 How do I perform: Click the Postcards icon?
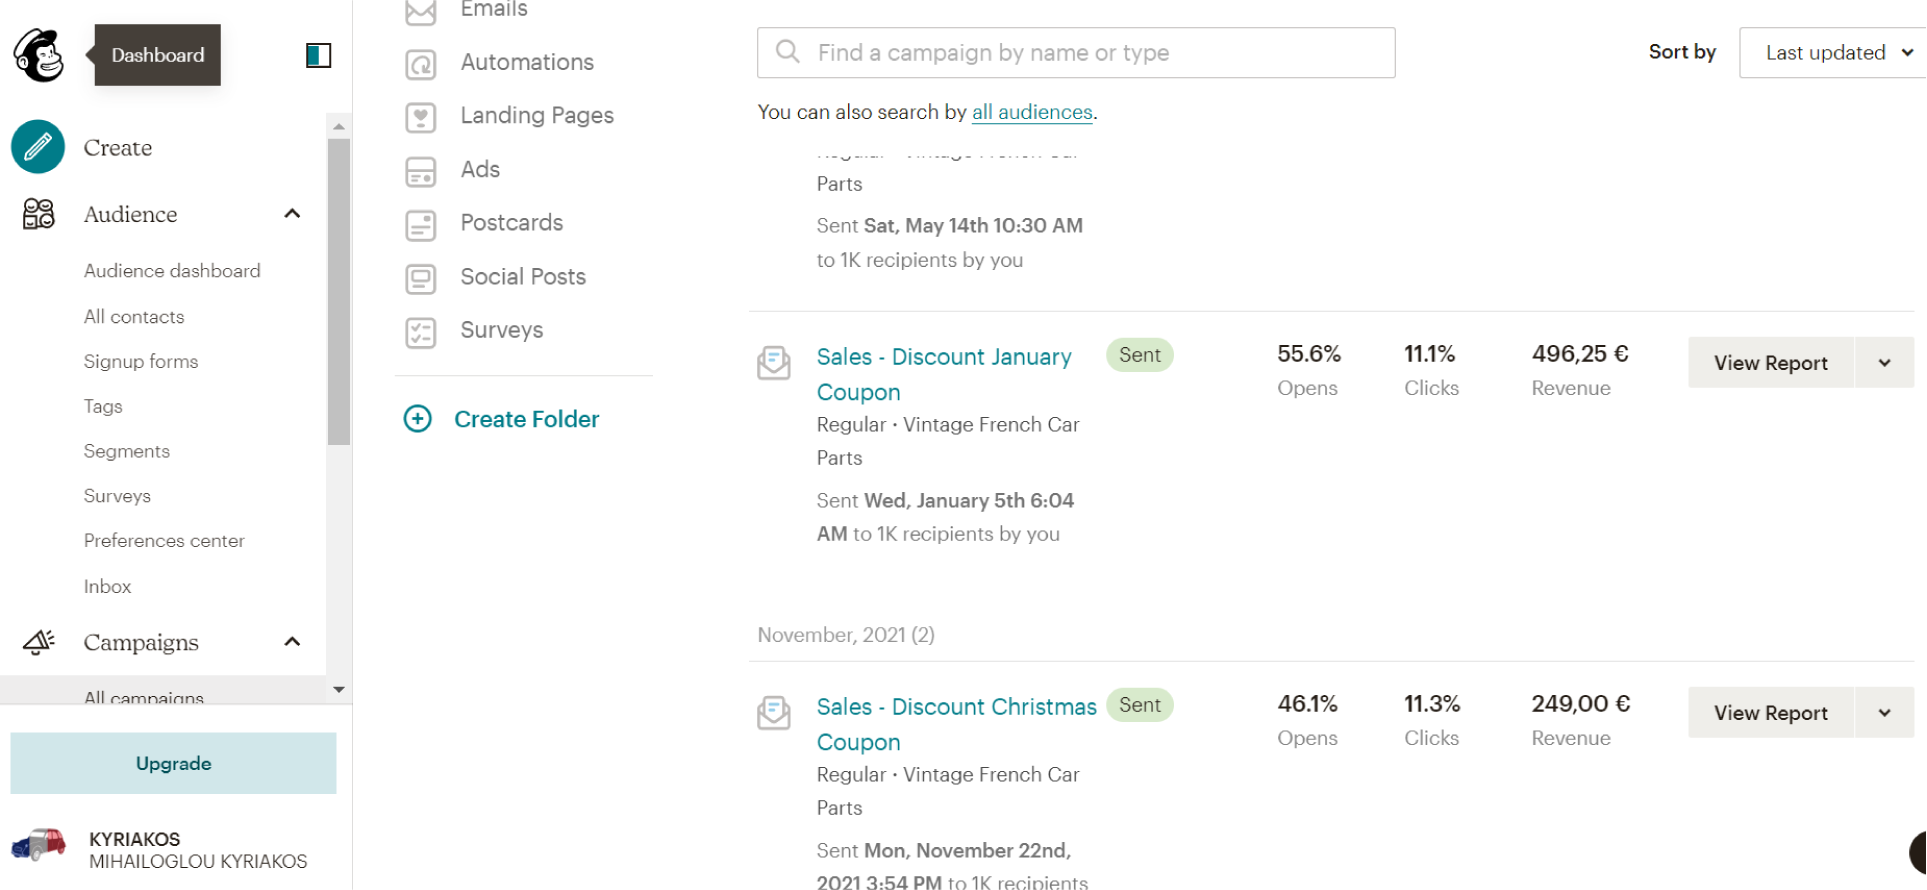(x=421, y=224)
